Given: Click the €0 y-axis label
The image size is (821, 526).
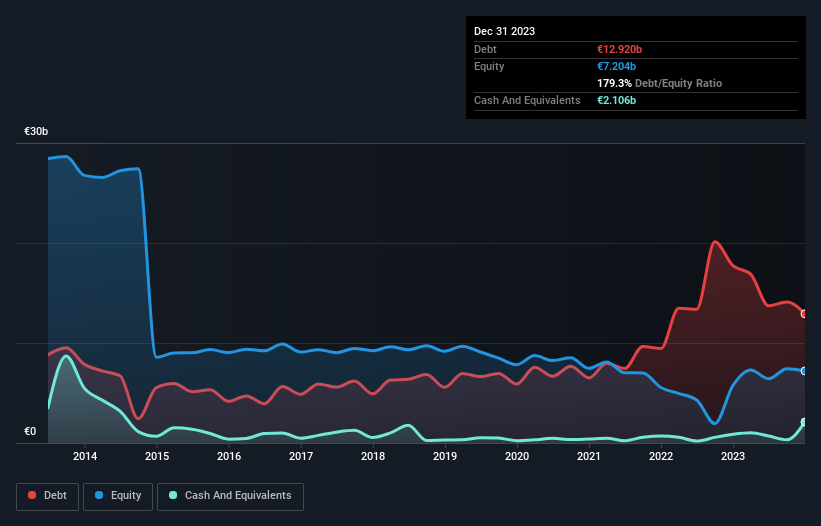Looking at the screenshot, I should 30,431.
